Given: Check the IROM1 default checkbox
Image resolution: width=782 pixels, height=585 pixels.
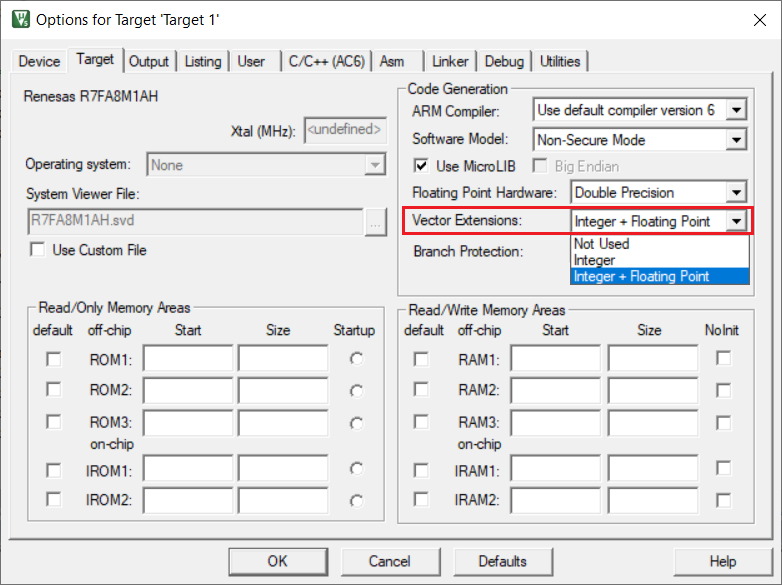Looking at the screenshot, I should click(x=53, y=470).
